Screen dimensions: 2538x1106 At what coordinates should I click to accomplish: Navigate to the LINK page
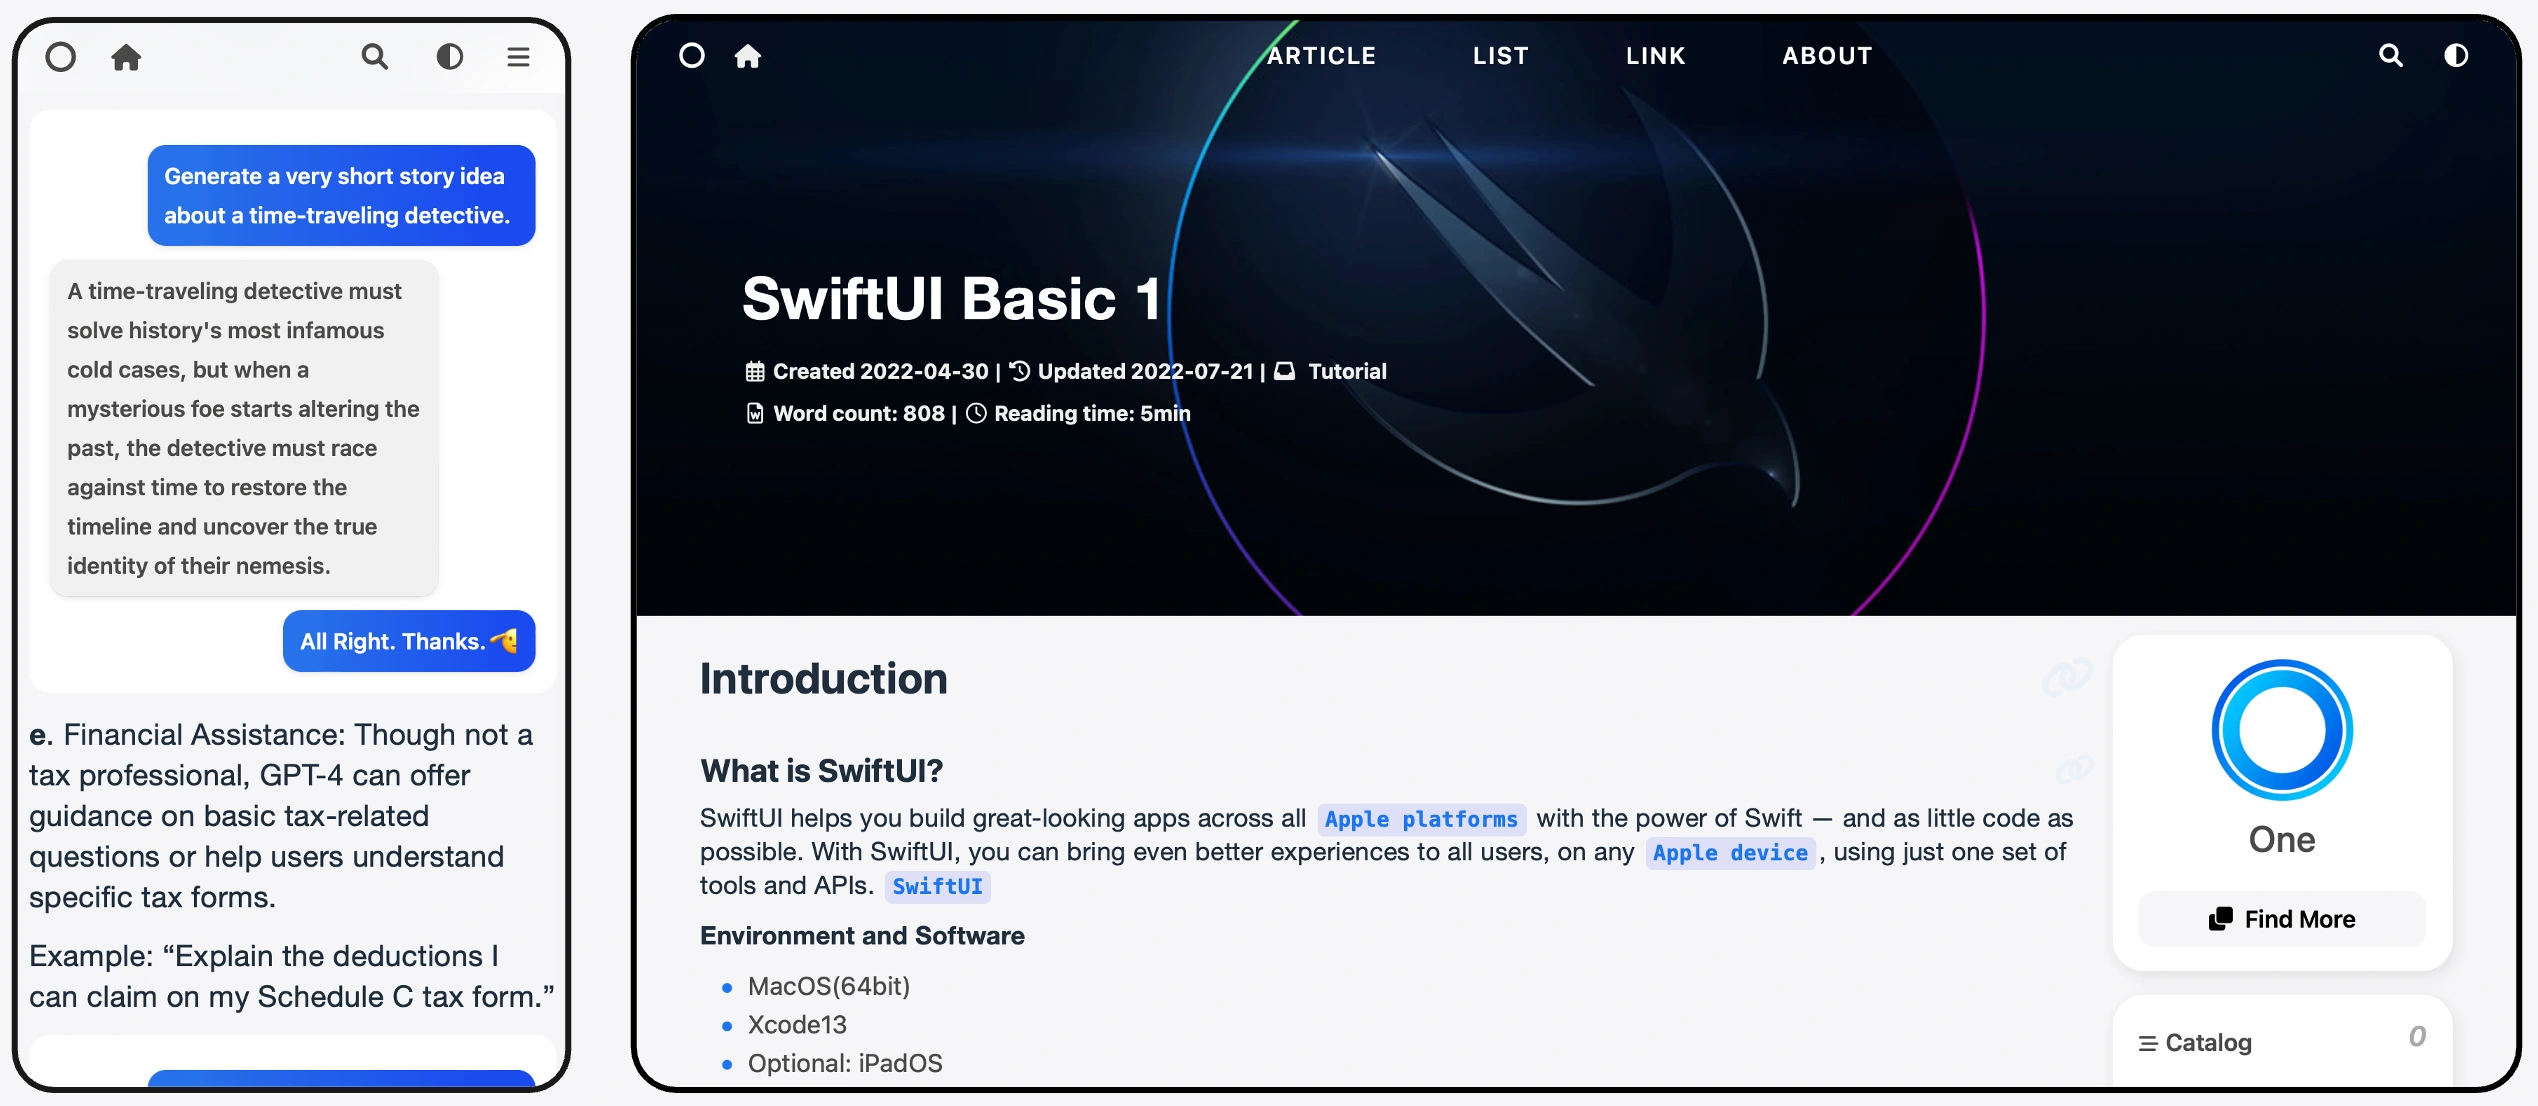pyautogui.click(x=1655, y=56)
